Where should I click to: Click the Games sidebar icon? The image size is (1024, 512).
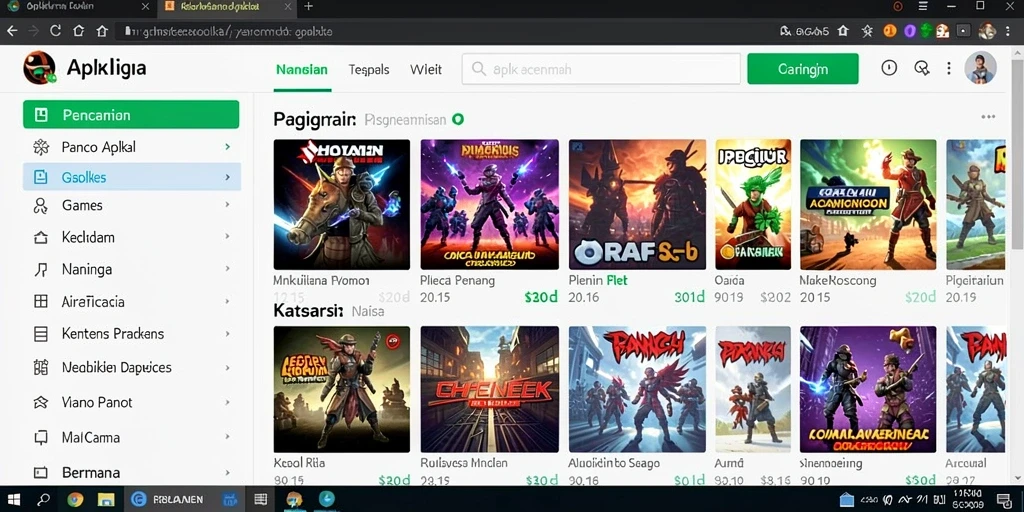coord(40,206)
